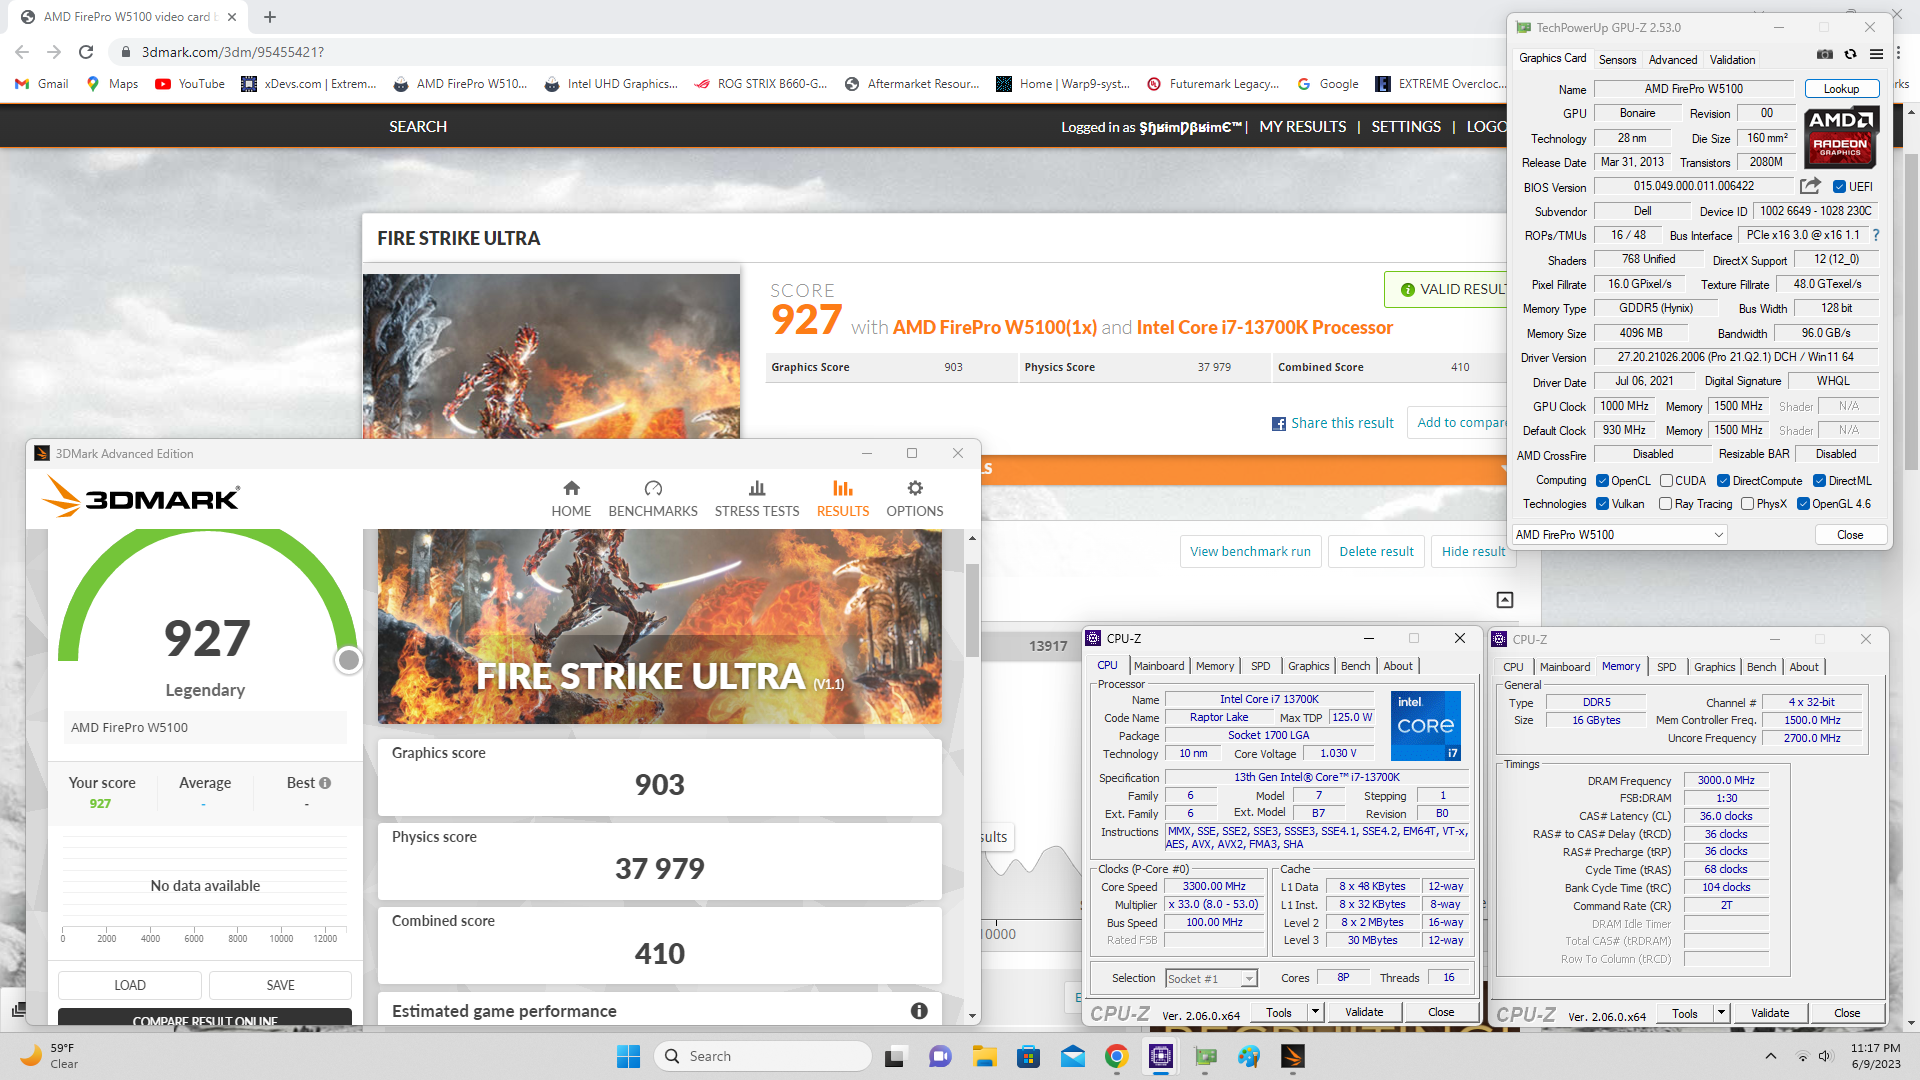Open the Gmail bookmark

[42, 84]
